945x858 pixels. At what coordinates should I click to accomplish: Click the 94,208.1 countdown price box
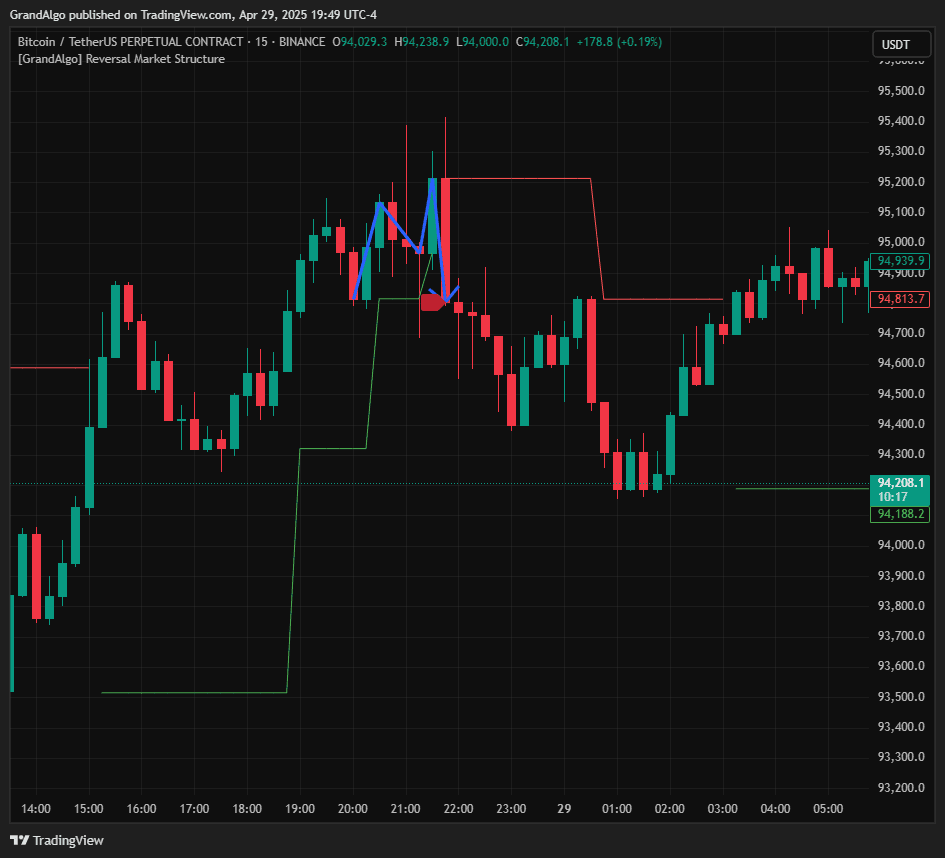point(899,489)
